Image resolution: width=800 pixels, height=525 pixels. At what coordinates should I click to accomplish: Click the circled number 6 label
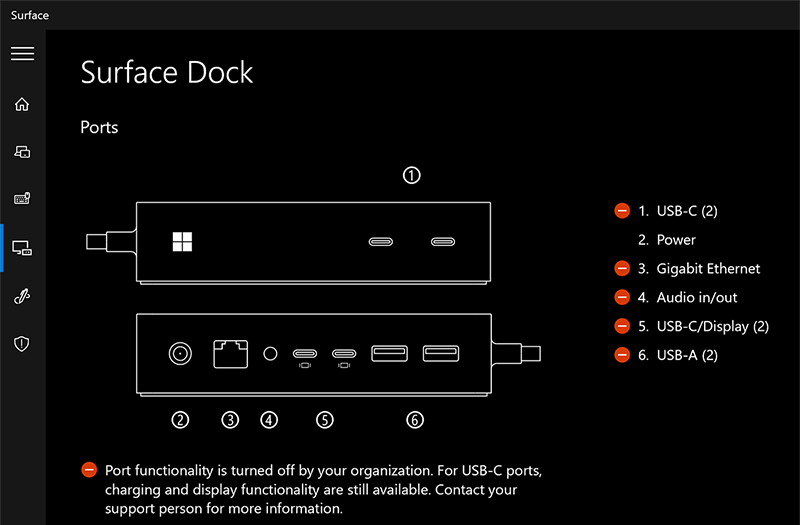point(415,420)
